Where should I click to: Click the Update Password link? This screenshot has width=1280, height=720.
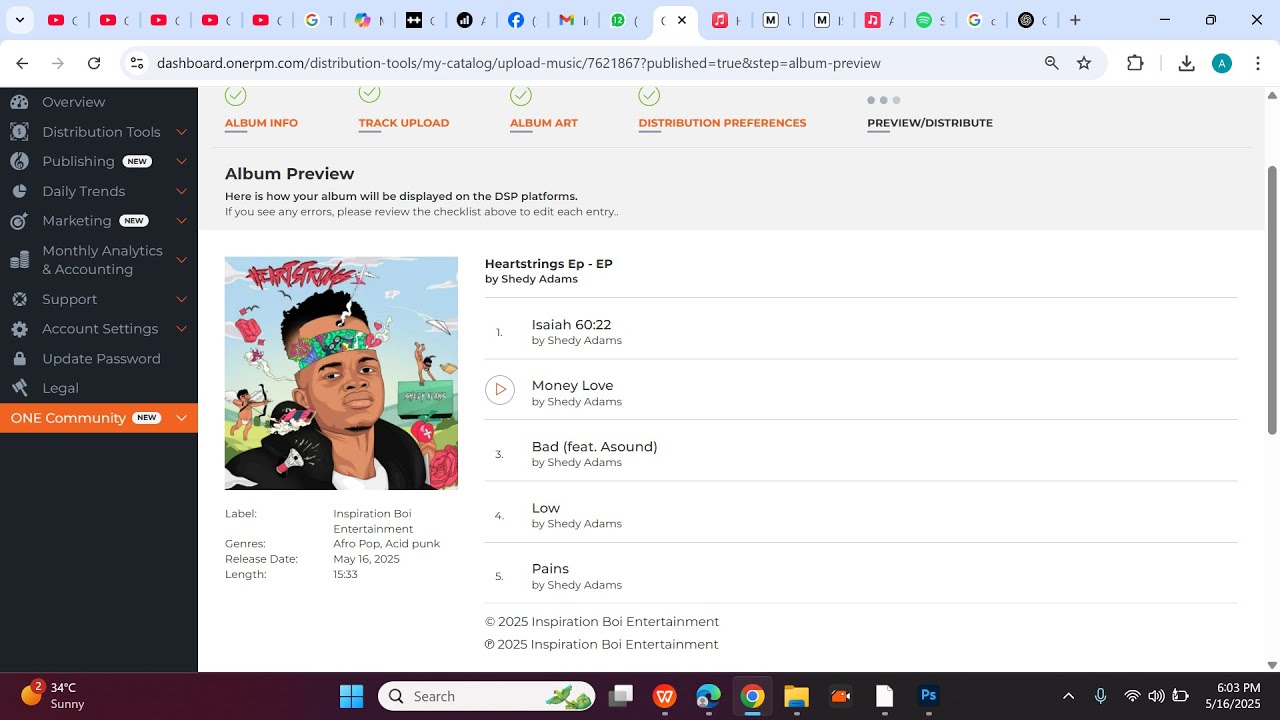pos(101,358)
